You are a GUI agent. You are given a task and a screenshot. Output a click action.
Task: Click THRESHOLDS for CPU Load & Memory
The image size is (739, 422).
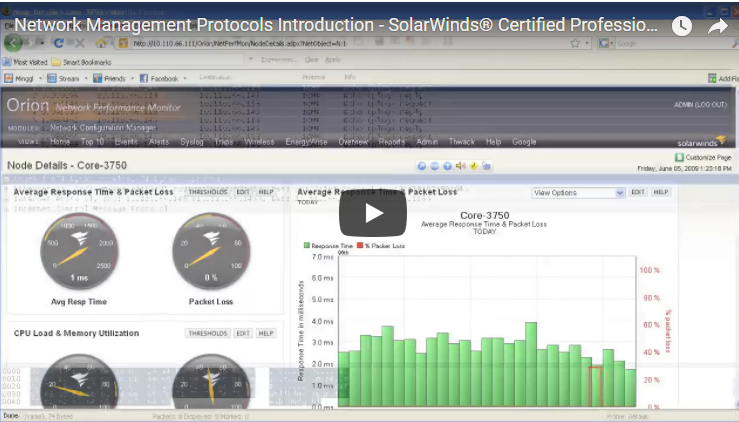pos(208,333)
